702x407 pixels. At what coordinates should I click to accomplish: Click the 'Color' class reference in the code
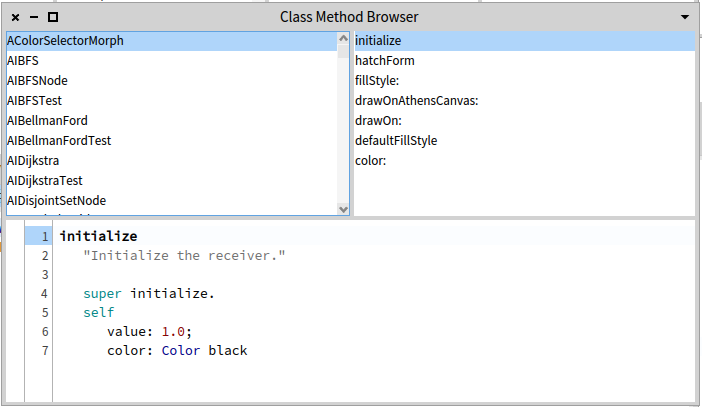pyautogui.click(x=181, y=350)
